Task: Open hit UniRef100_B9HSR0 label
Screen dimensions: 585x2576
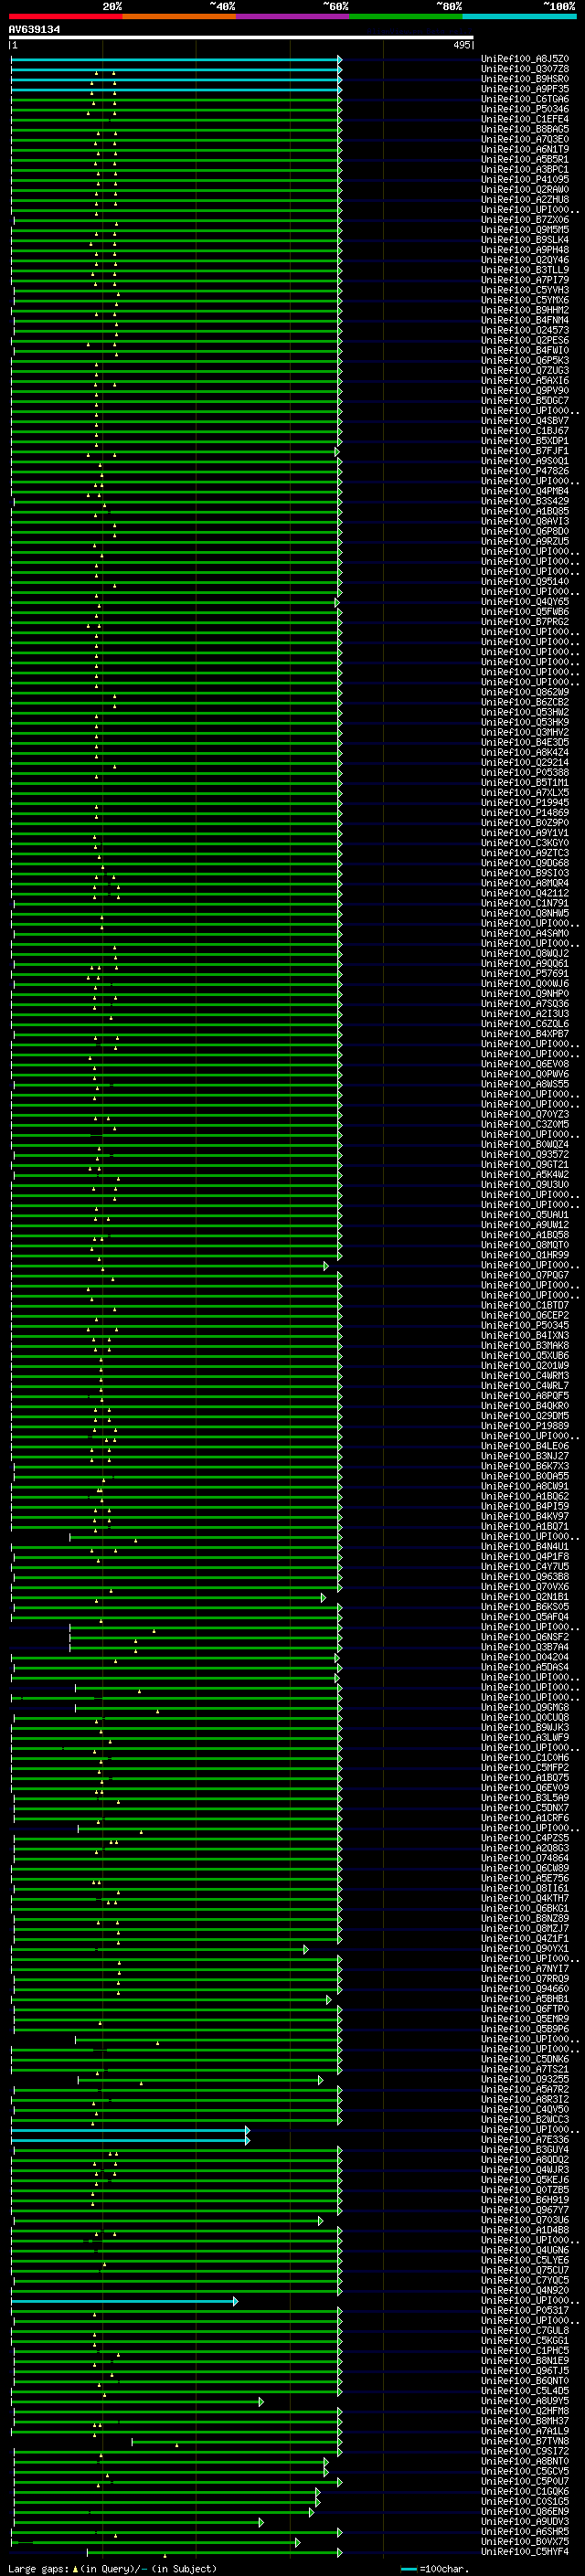Action: (x=525, y=79)
